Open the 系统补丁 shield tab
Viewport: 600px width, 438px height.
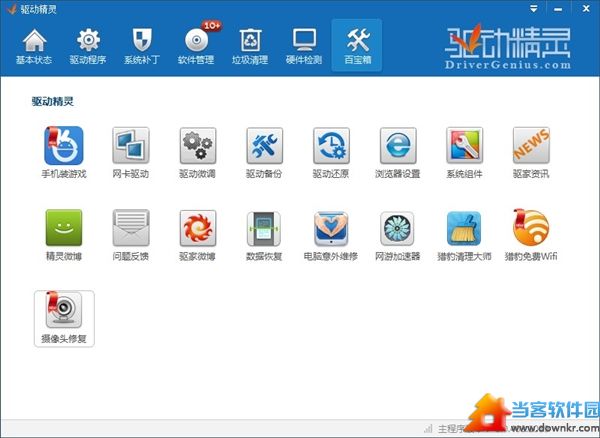142,46
